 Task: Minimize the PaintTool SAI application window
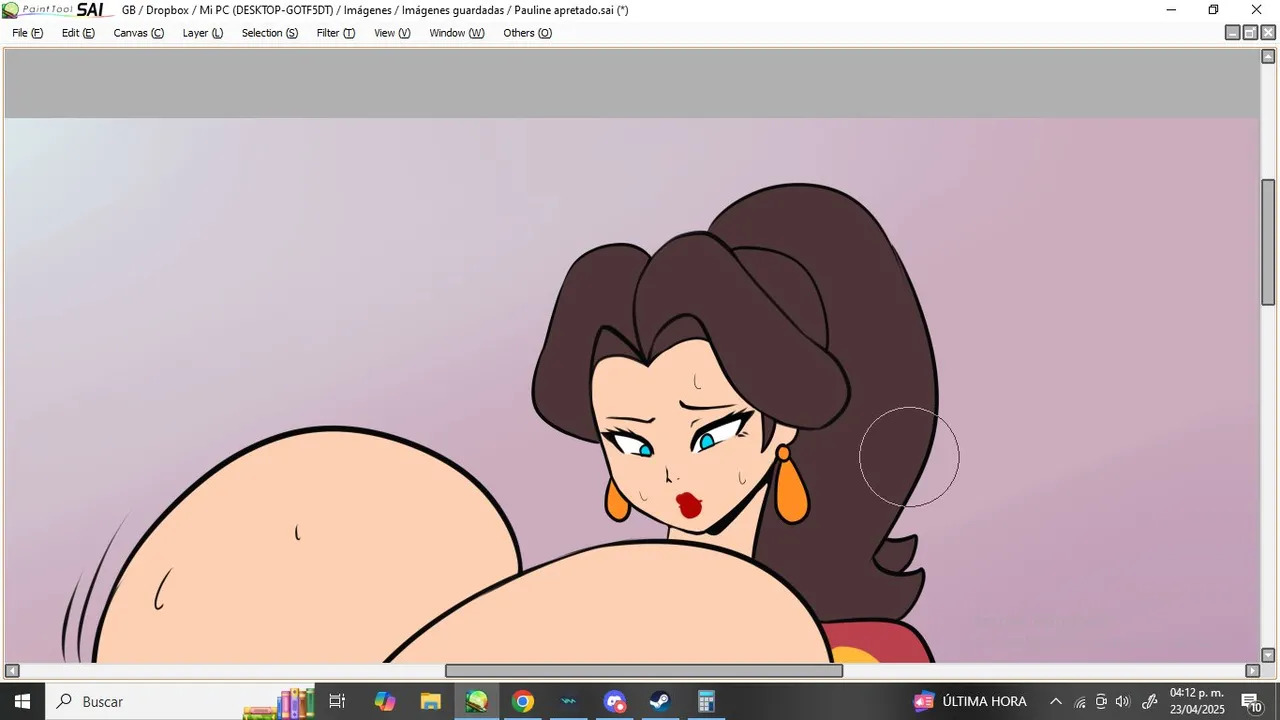pyautogui.click(x=1171, y=10)
